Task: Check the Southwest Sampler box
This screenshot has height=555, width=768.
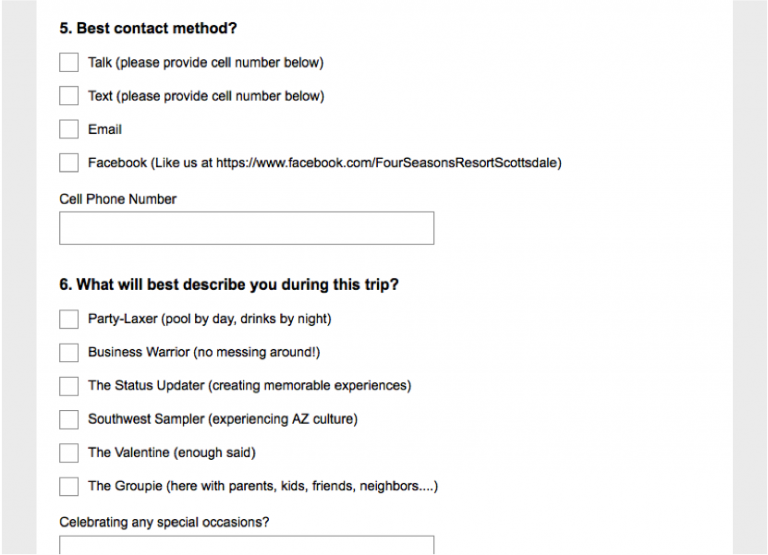Action: [x=69, y=419]
